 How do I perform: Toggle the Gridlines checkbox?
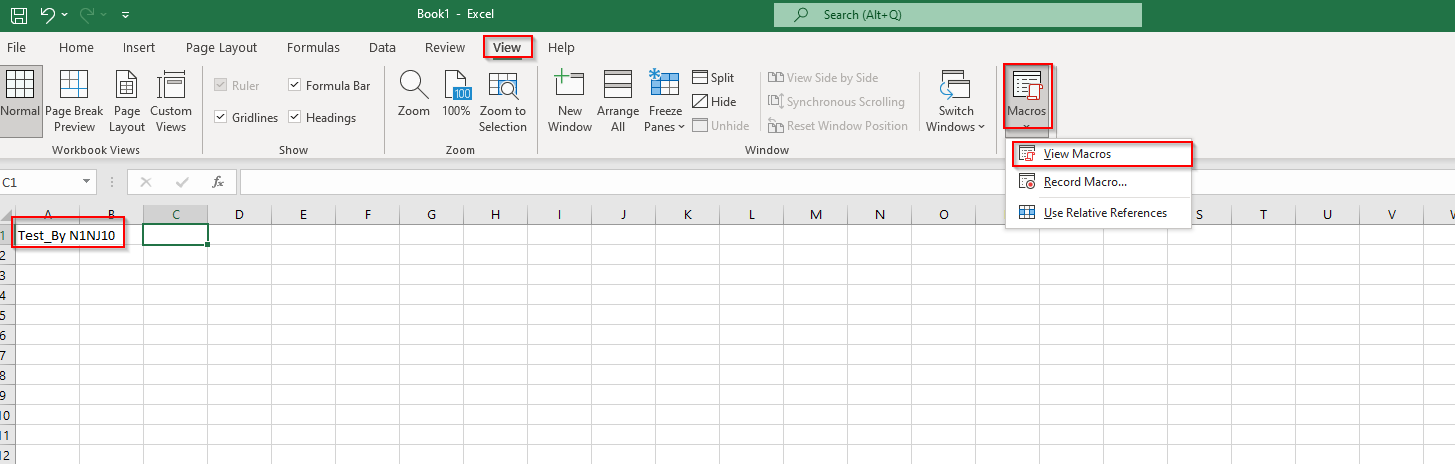(x=221, y=118)
